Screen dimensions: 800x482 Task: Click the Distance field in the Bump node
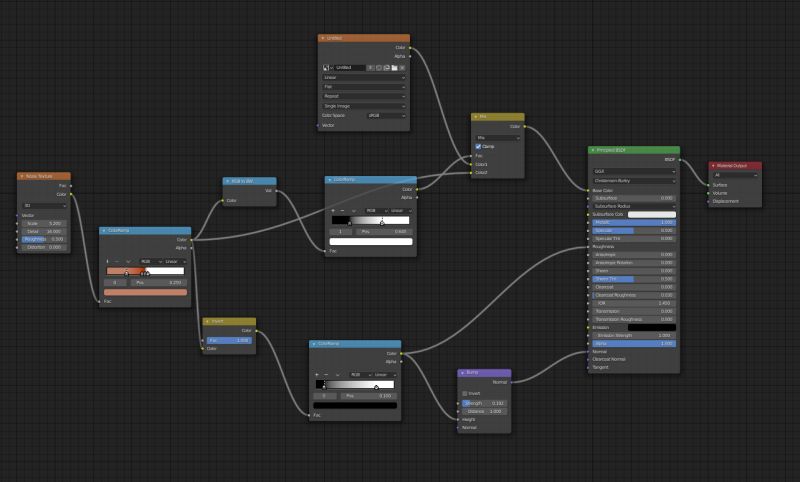coord(484,411)
